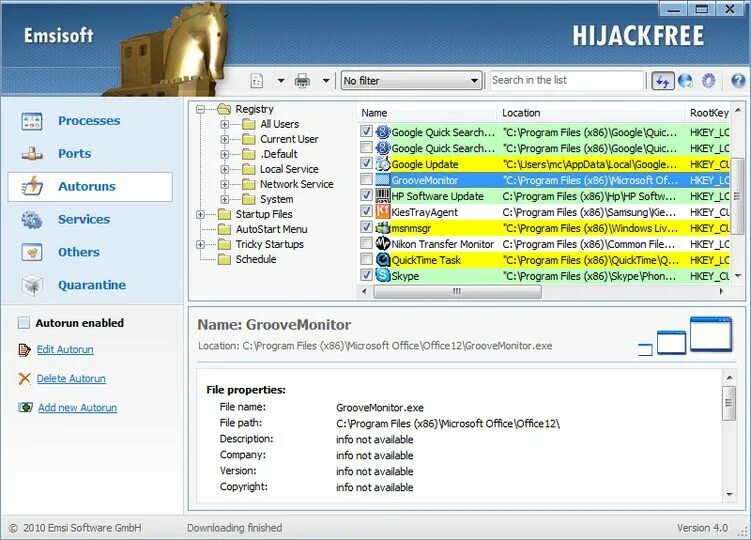Sort by the Name column header
Viewport: 751px width, 540px height.
click(428, 113)
